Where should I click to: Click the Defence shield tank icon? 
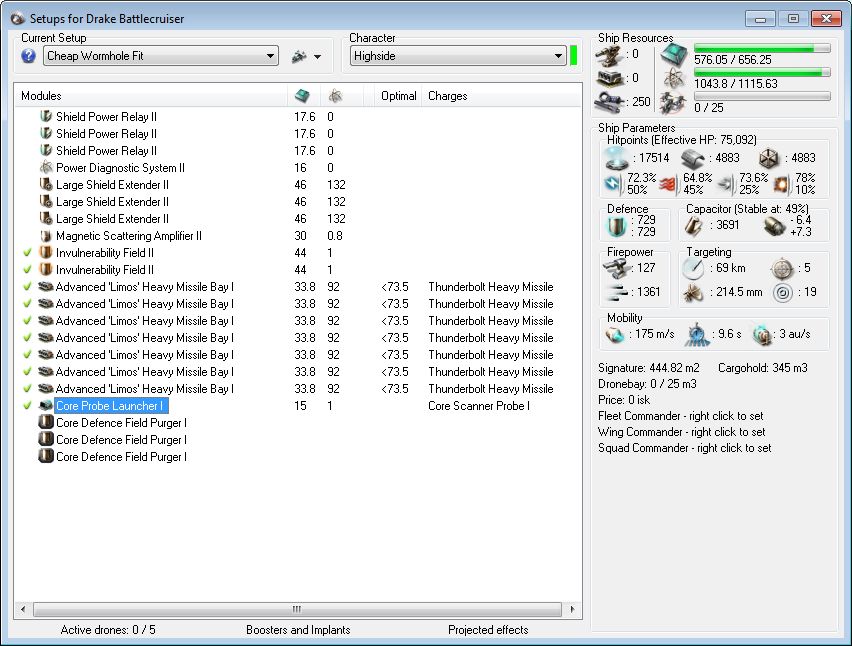[x=617, y=226]
